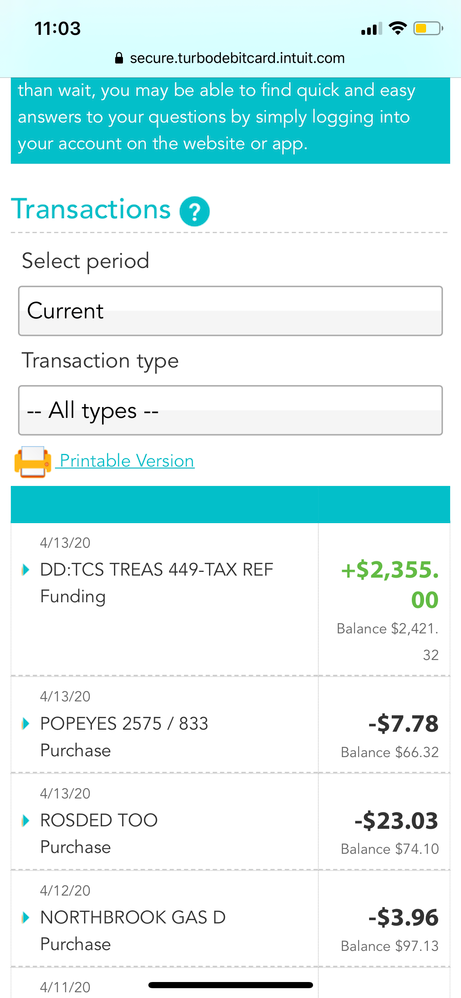
Task: Select the DD:TCS TREAS 449-TAX REF entry
Action: [x=157, y=570]
